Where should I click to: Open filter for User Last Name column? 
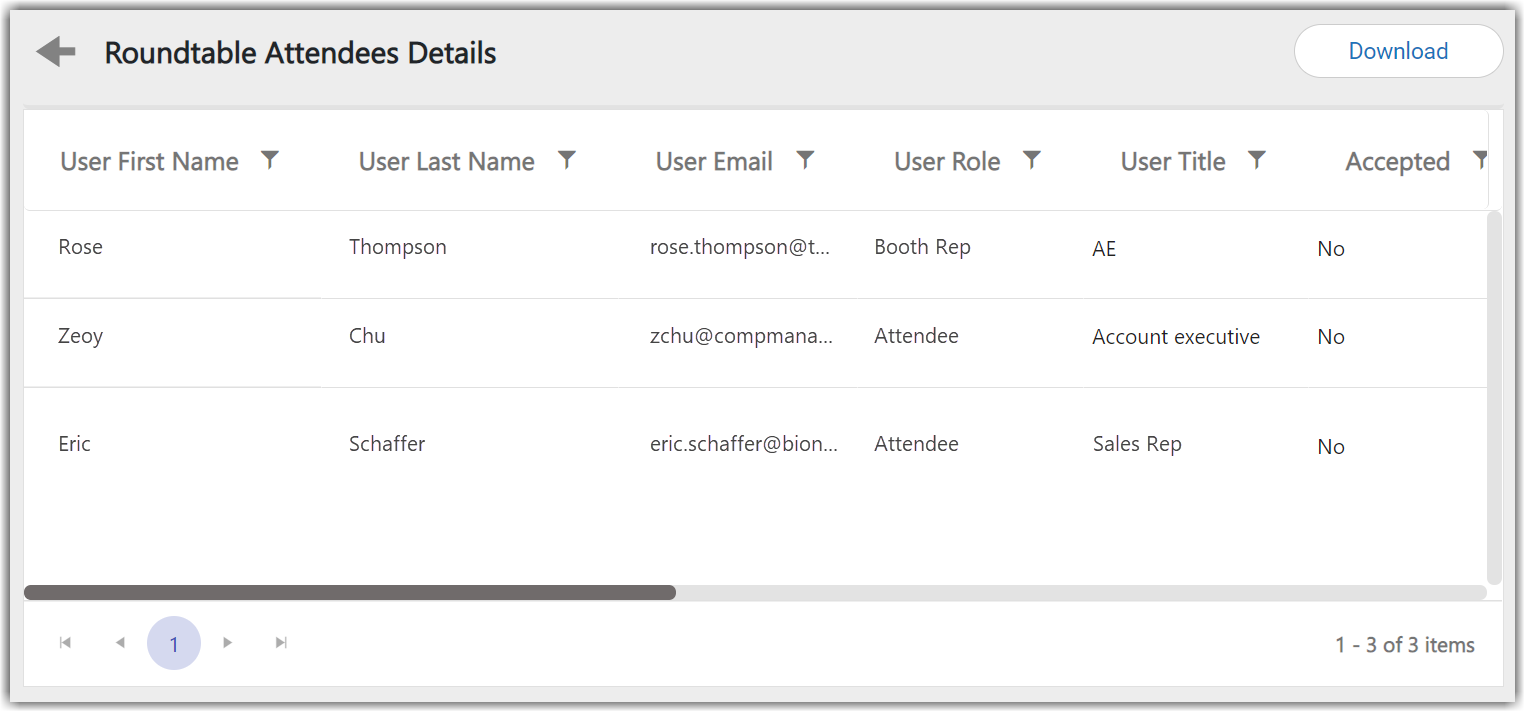pyautogui.click(x=567, y=160)
